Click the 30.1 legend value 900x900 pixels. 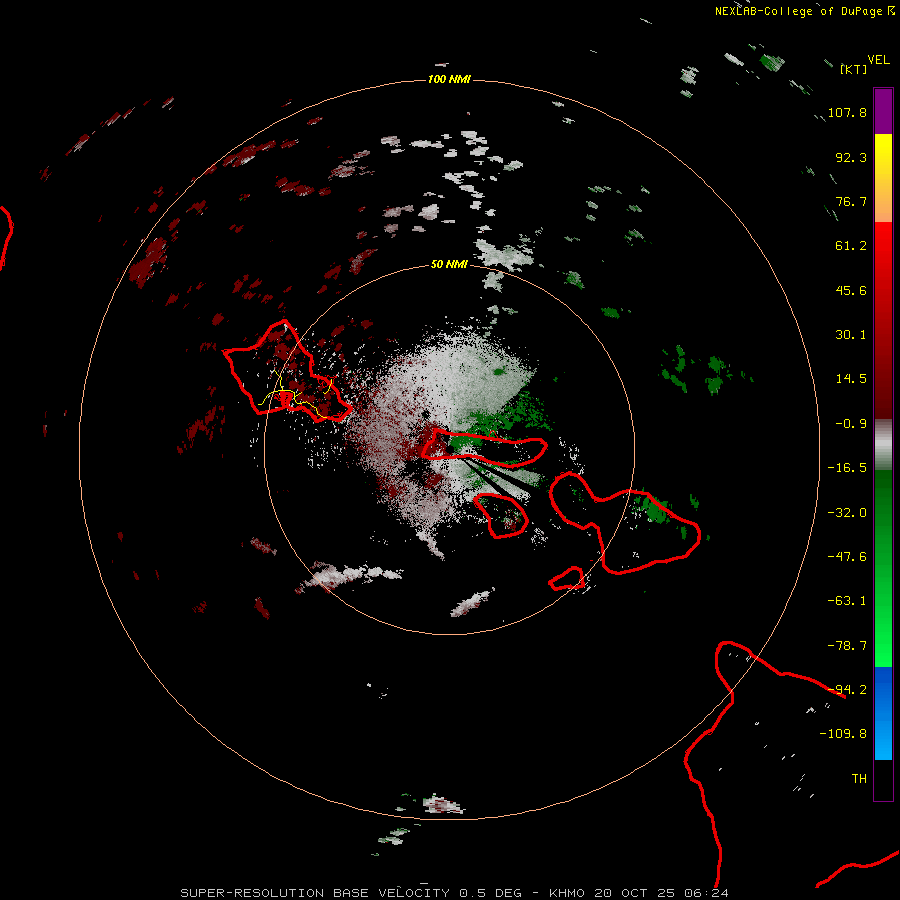(x=851, y=335)
